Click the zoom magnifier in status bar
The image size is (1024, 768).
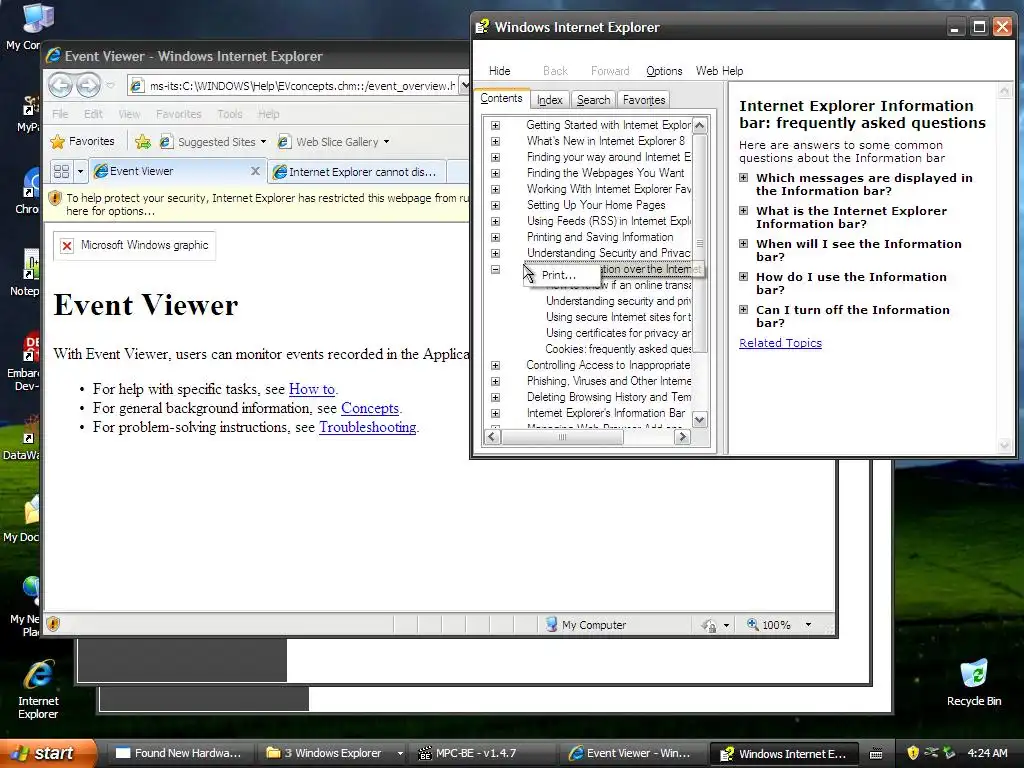click(x=752, y=624)
